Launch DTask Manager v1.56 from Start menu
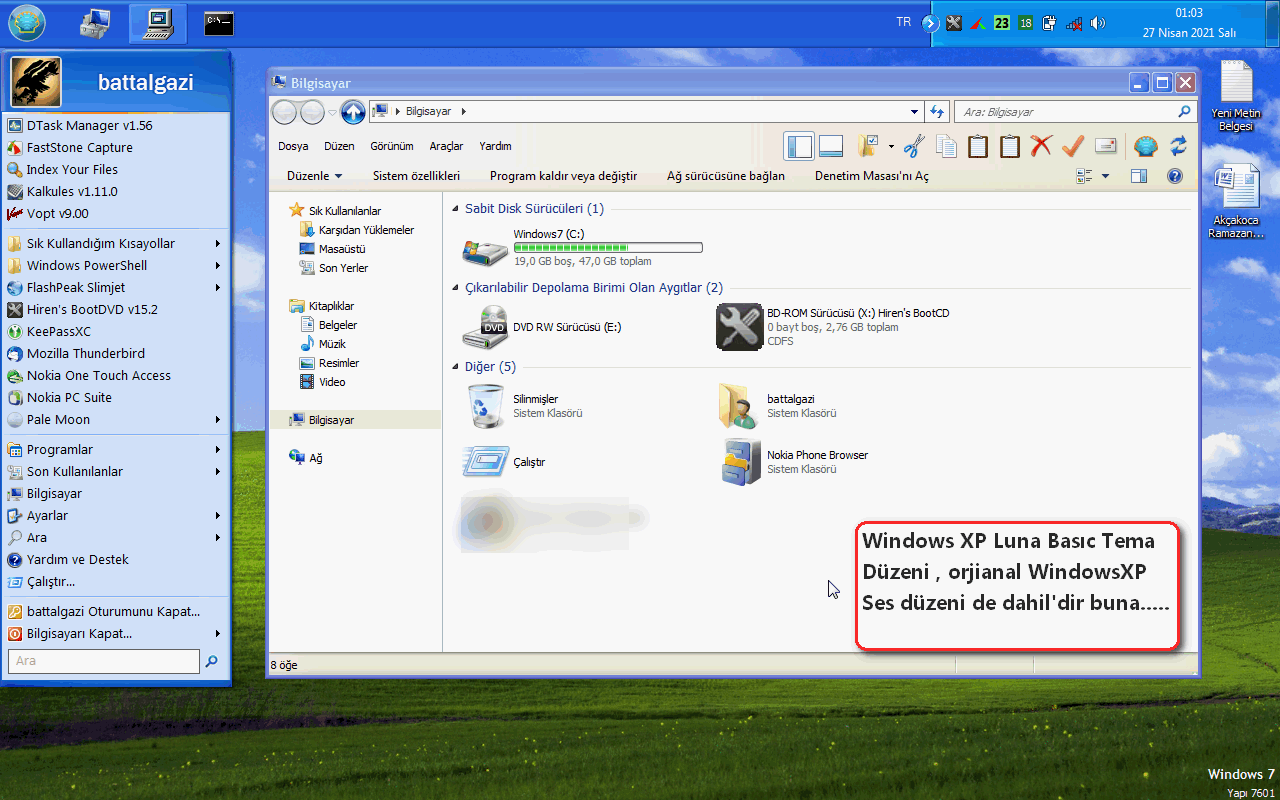The width and height of the screenshot is (1280, 800). (x=115, y=126)
